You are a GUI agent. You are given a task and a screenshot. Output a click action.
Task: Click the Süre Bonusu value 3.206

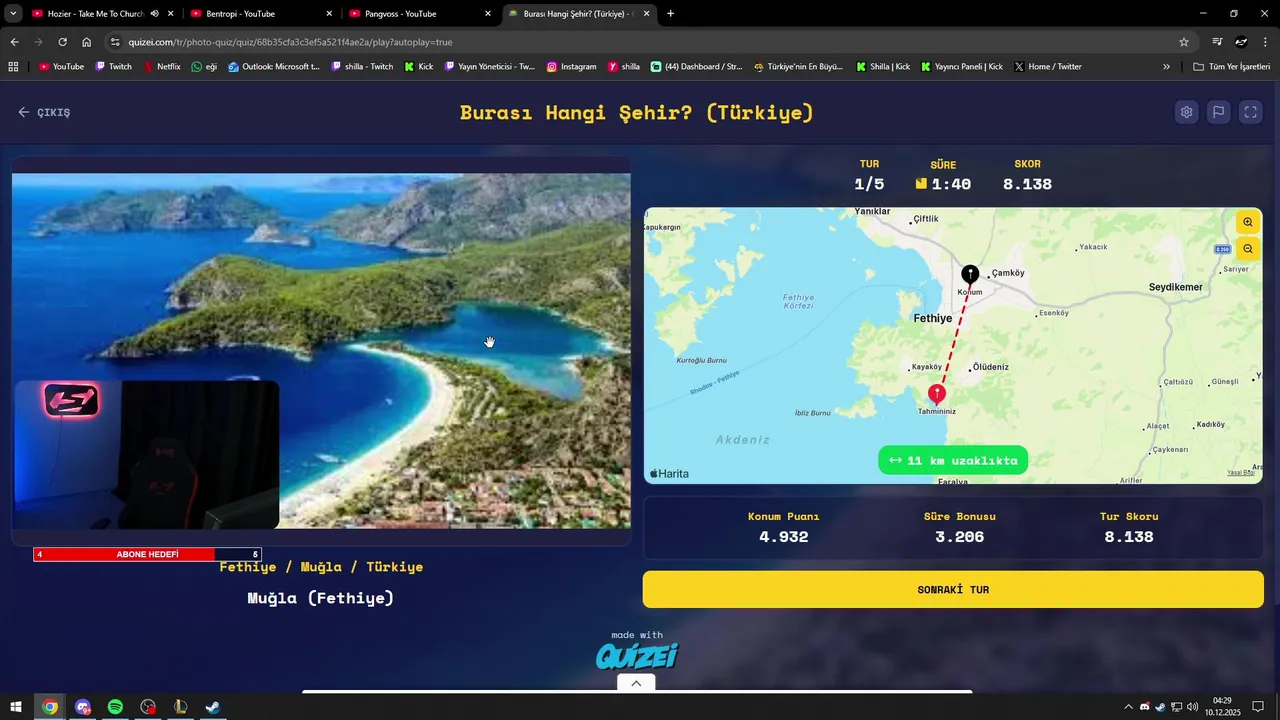click(x=959, y=537)
